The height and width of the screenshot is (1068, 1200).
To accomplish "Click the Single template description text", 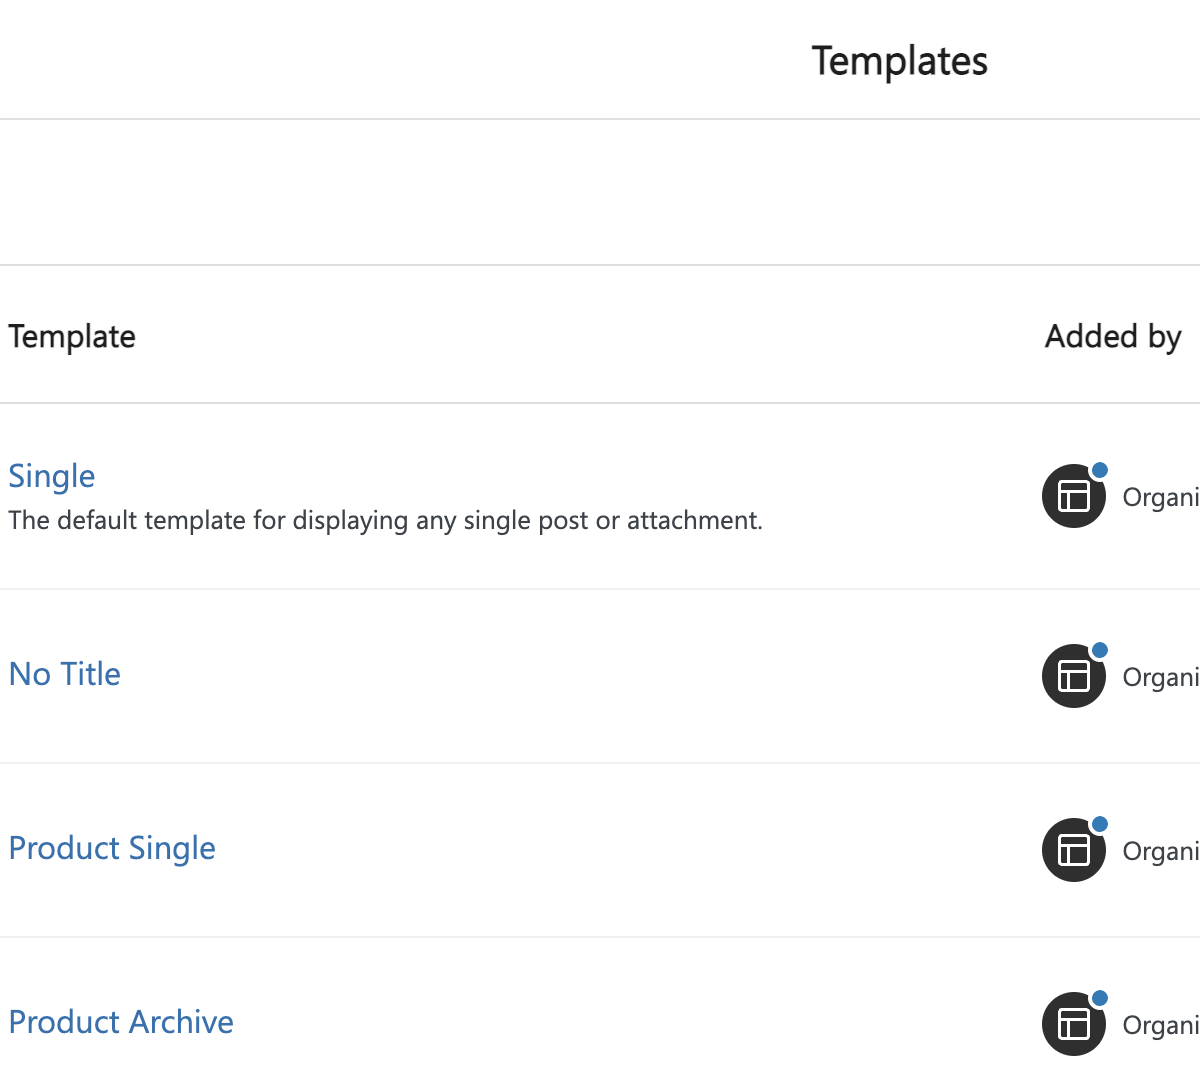I will point(385,521).
